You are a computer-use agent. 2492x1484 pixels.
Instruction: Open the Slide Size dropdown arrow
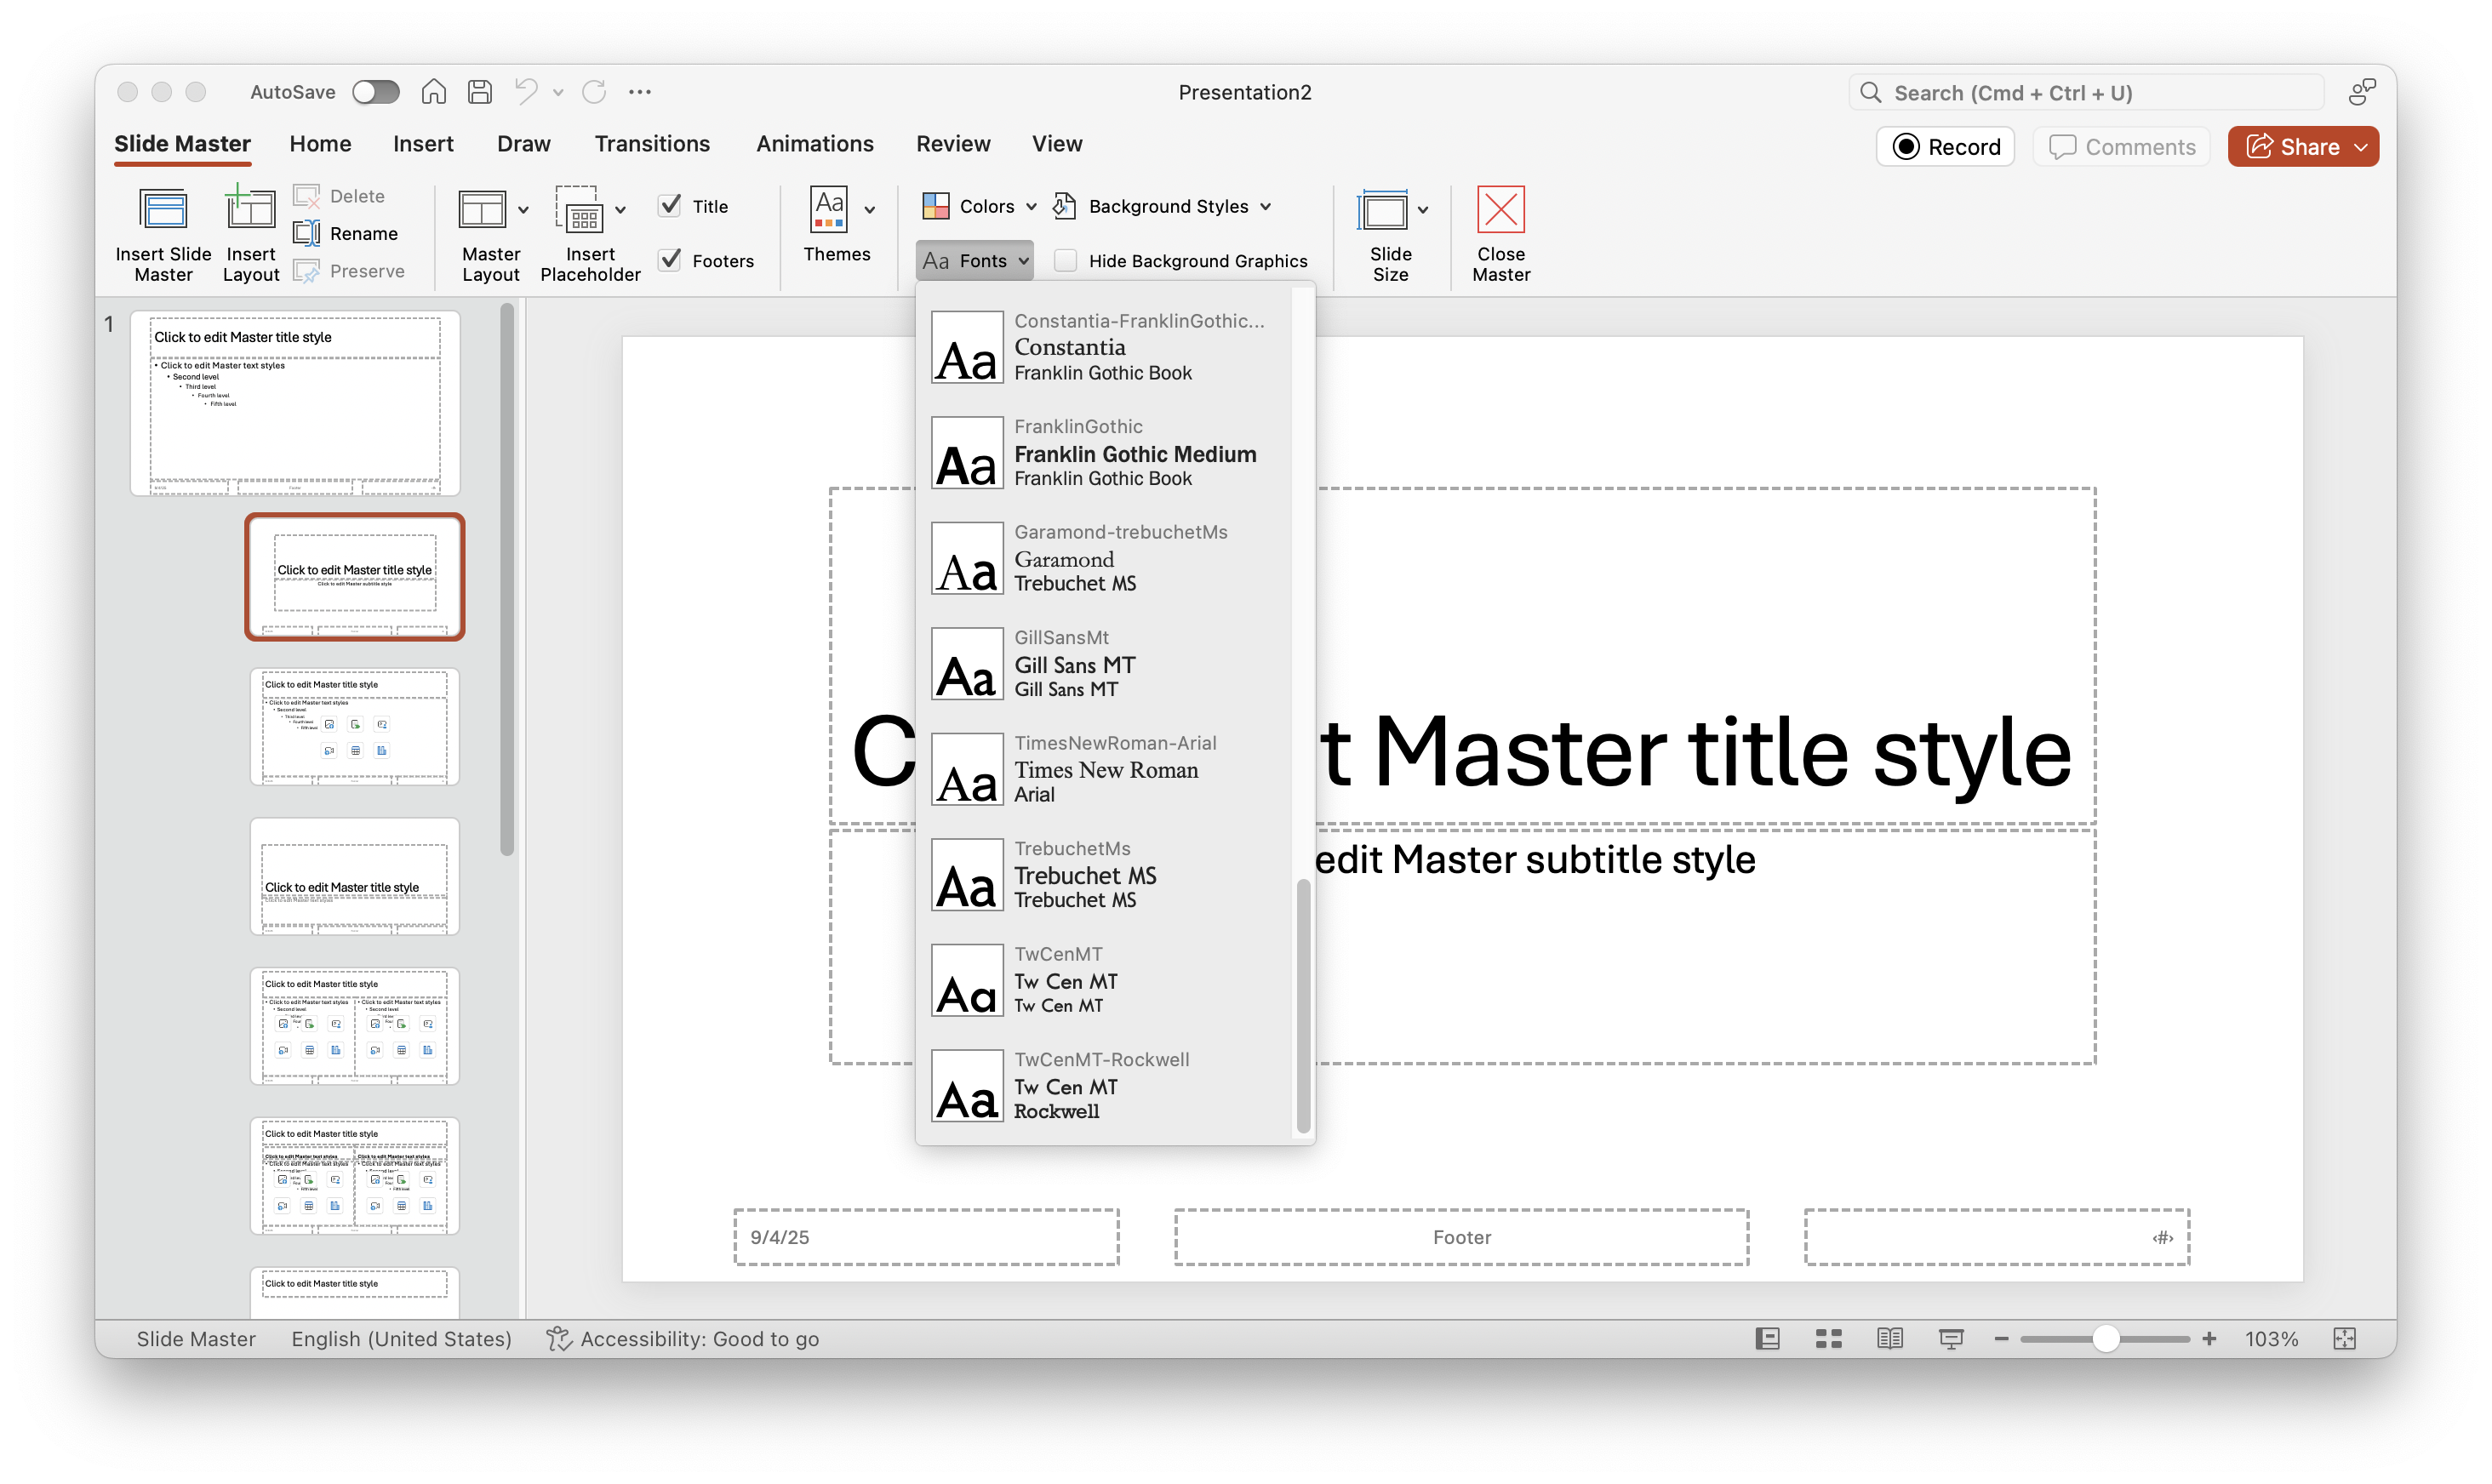[1423, 210]
